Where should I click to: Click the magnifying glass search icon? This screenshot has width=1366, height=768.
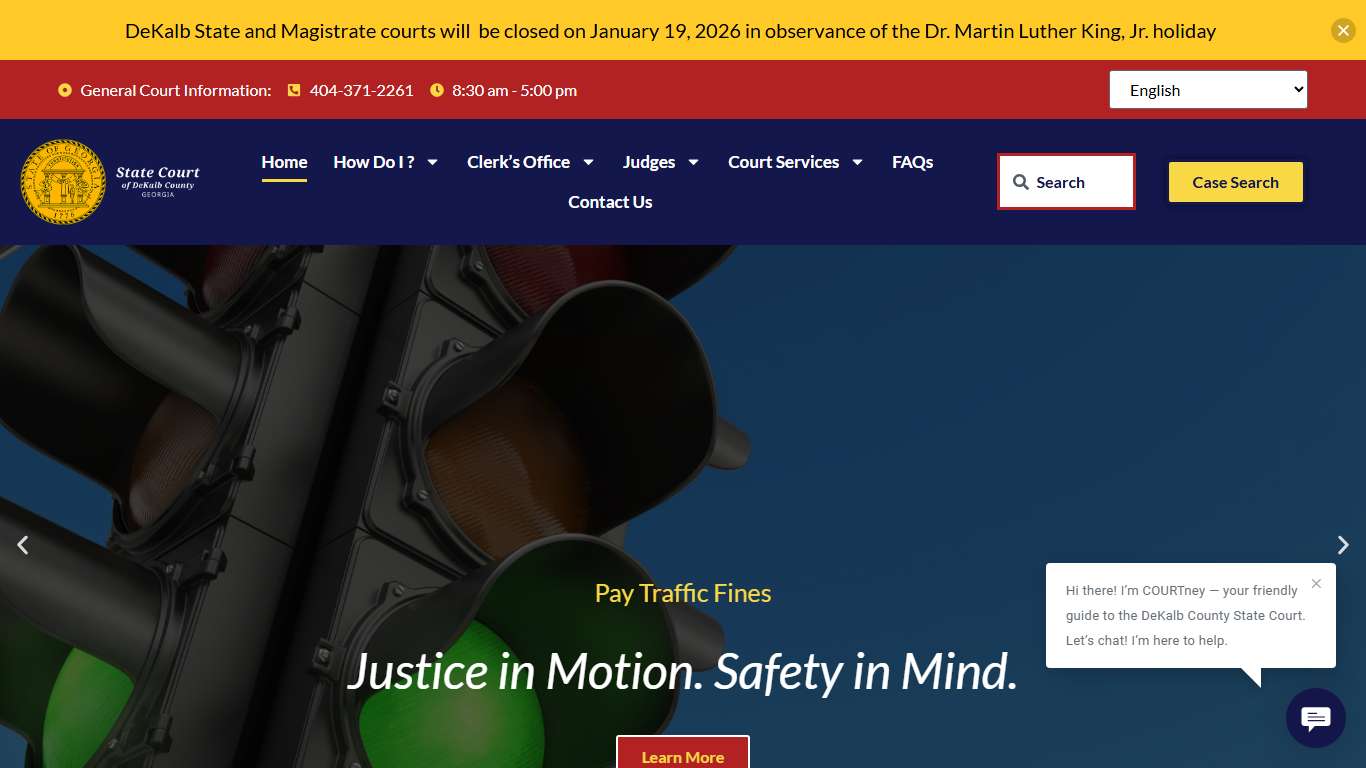pos(1020,182)
